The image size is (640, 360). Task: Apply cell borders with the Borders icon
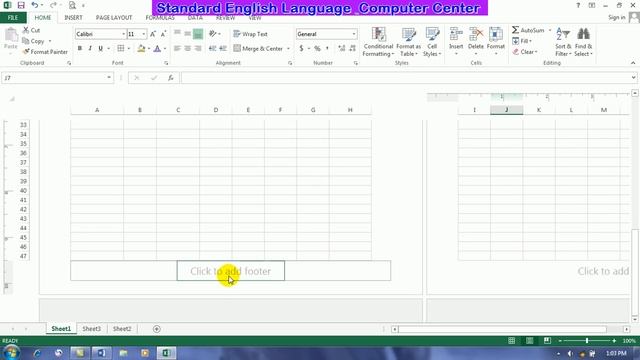pos(121,49)
